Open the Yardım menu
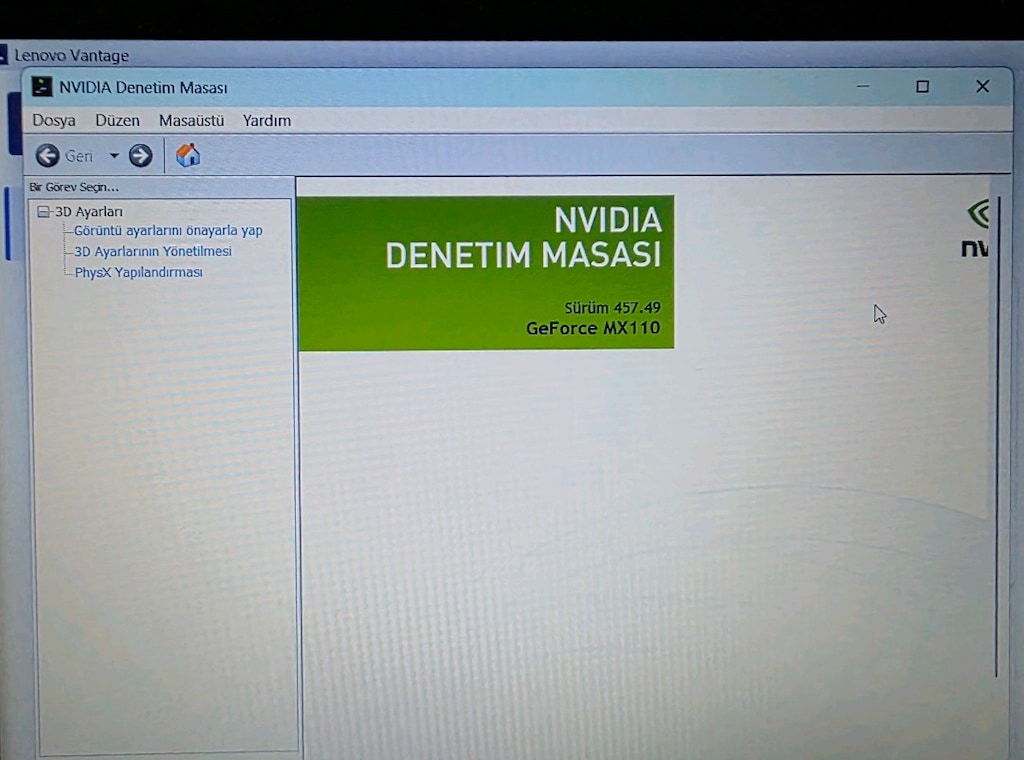This screenshot has height=760, width=1024. (266, 121)
